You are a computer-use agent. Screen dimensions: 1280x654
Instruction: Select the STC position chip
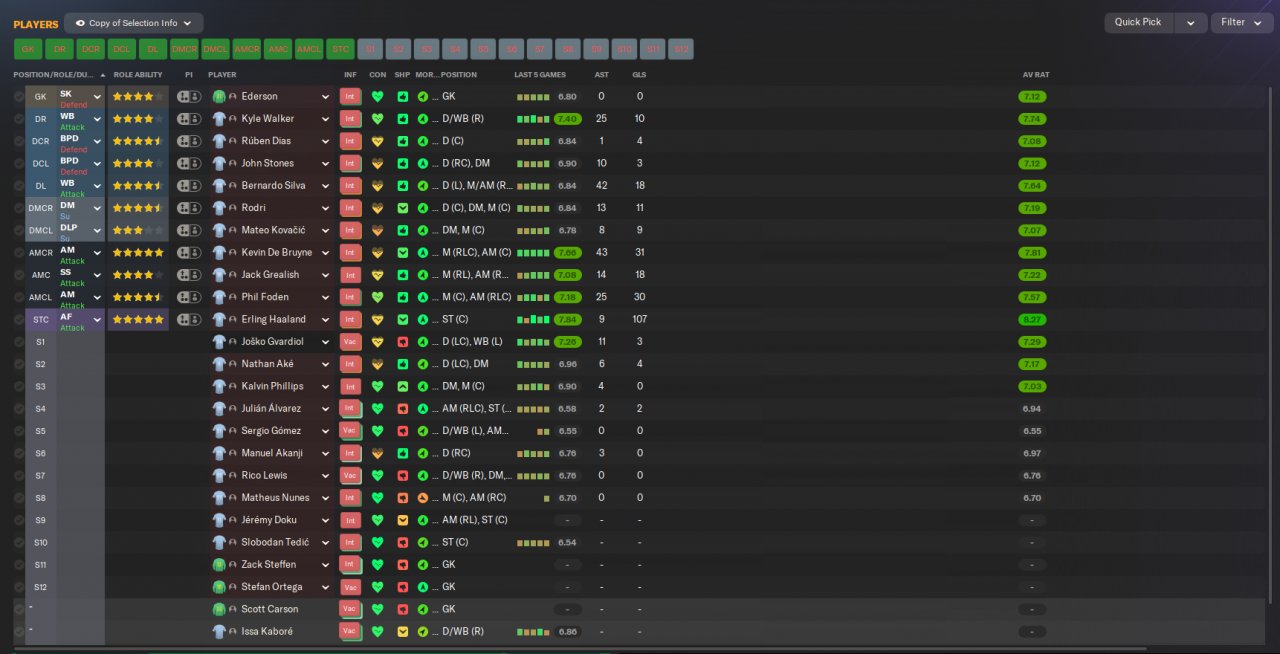(340, 49)
